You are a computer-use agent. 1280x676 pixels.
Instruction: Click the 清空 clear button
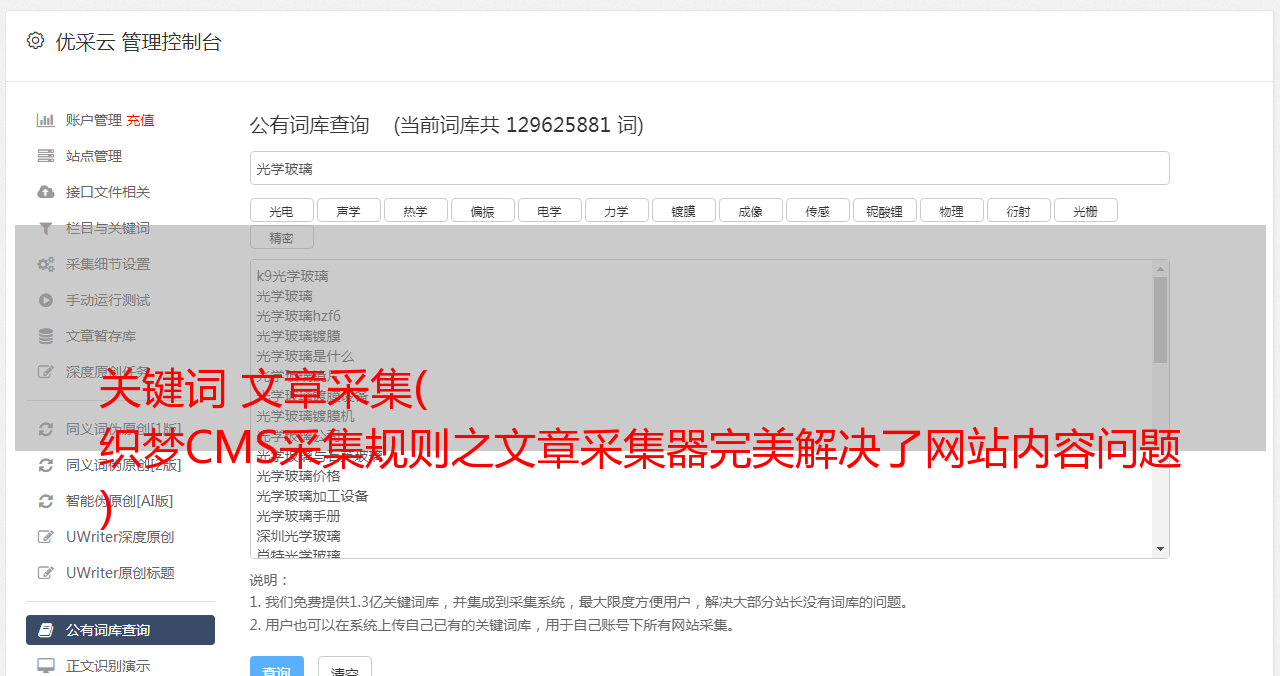tap(345, 668)
